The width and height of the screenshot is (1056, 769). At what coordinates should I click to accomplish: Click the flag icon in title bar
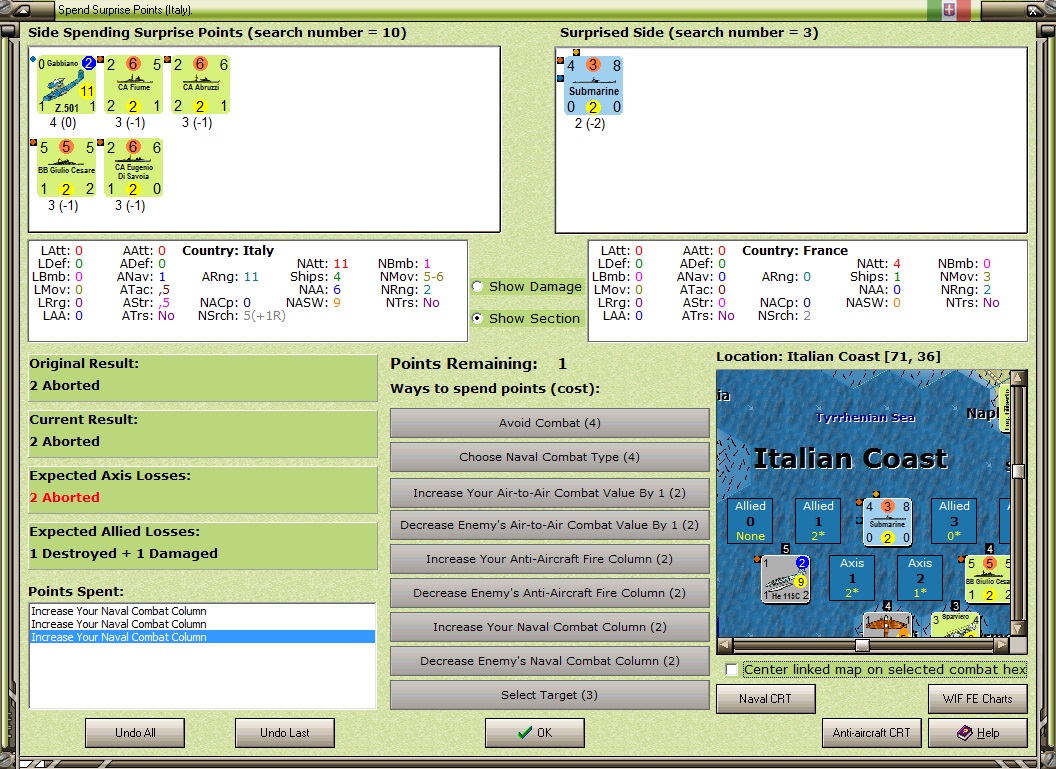[948, 9]
